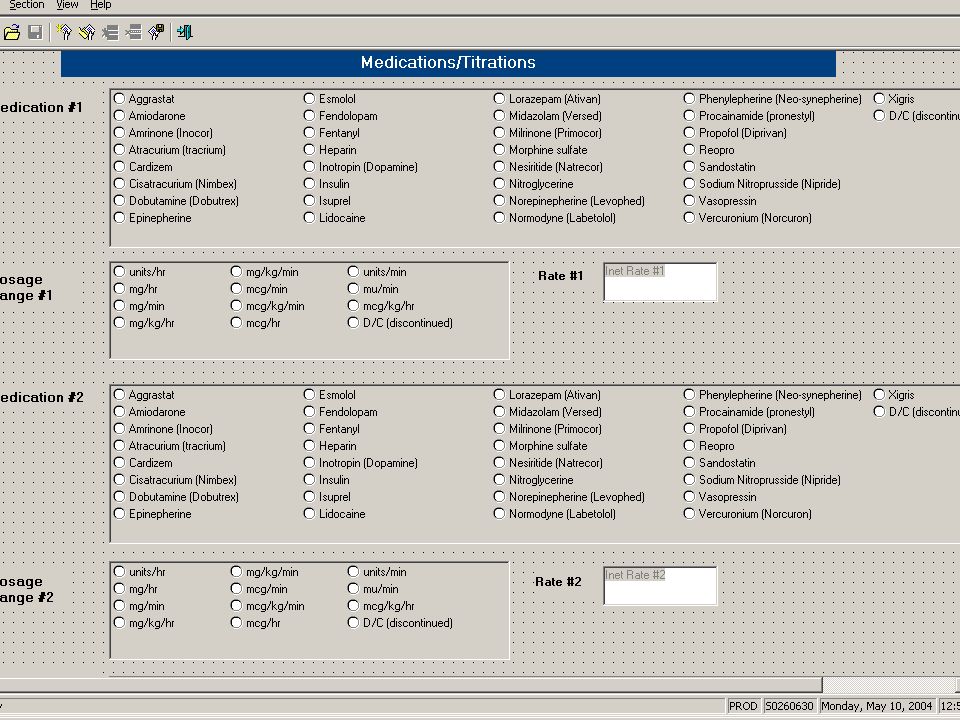Pick Vercuronium (Norcuron) in Medication #2 list
Viewport: 960px width, 720px height.
coord(689,514)
